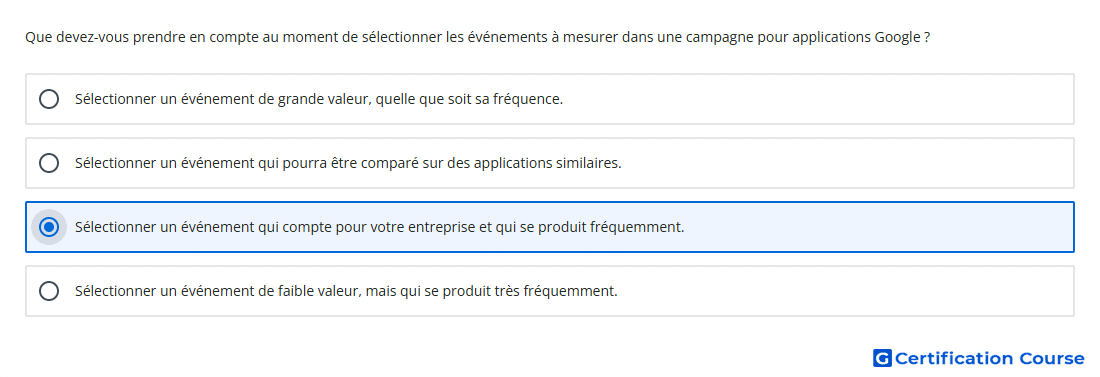The image size is (1100, 377).
Task: Pick the radio button for 'faible valeur' option
Action: point(49,291)
